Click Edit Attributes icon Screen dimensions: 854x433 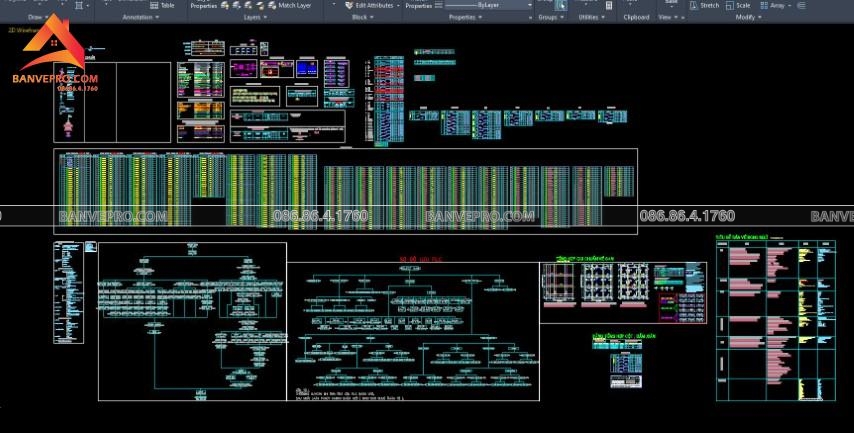349,5
